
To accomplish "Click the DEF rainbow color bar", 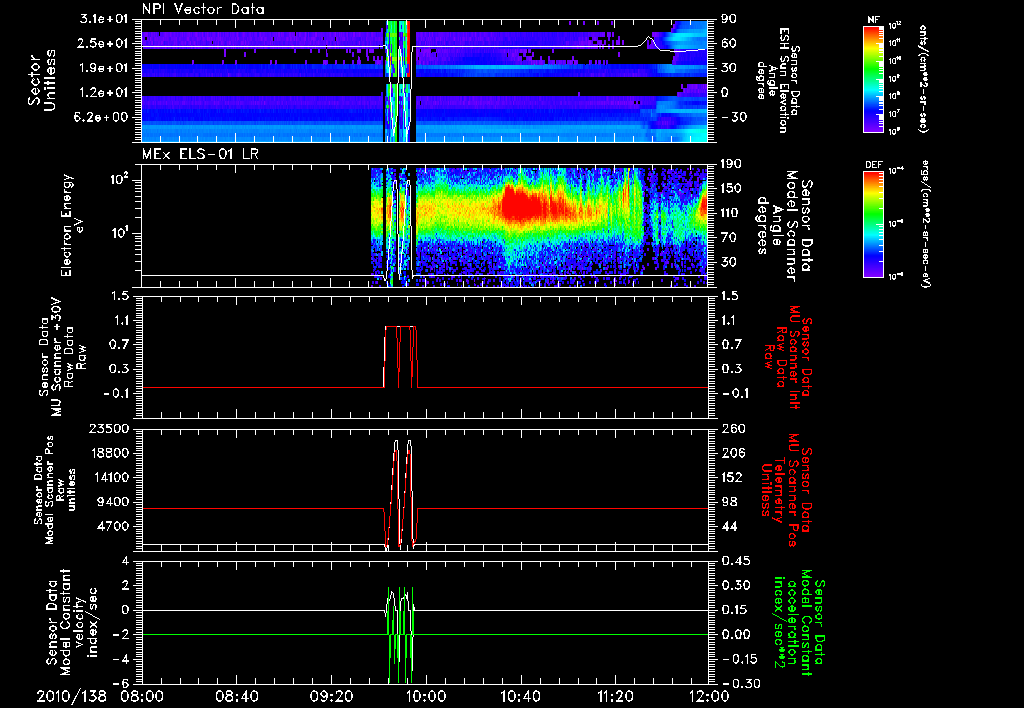I will coord(874,224).
